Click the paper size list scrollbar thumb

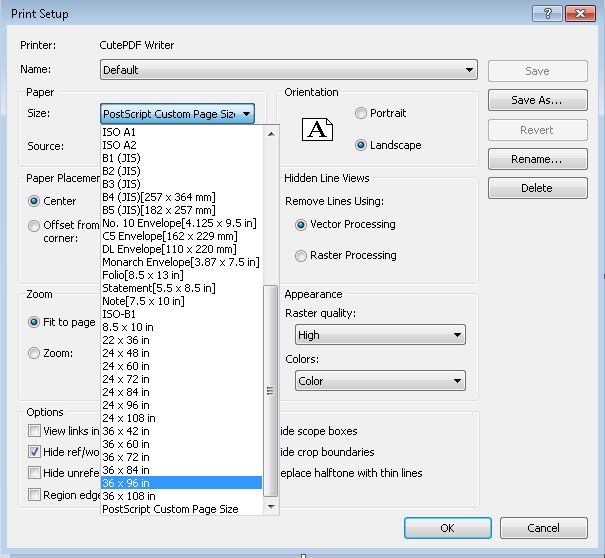(270, 391)
